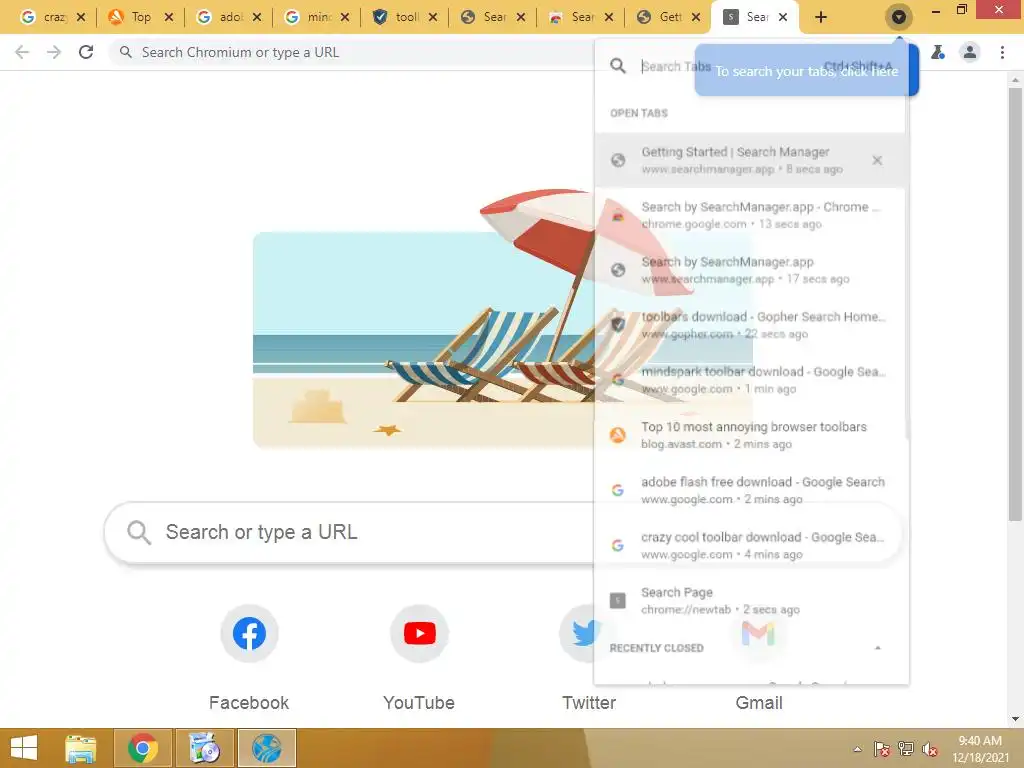Select 'mindspark toolbar download - Google Search' entry
Image resolution: width=1024 pixels, height=768 pixels.
750,379
